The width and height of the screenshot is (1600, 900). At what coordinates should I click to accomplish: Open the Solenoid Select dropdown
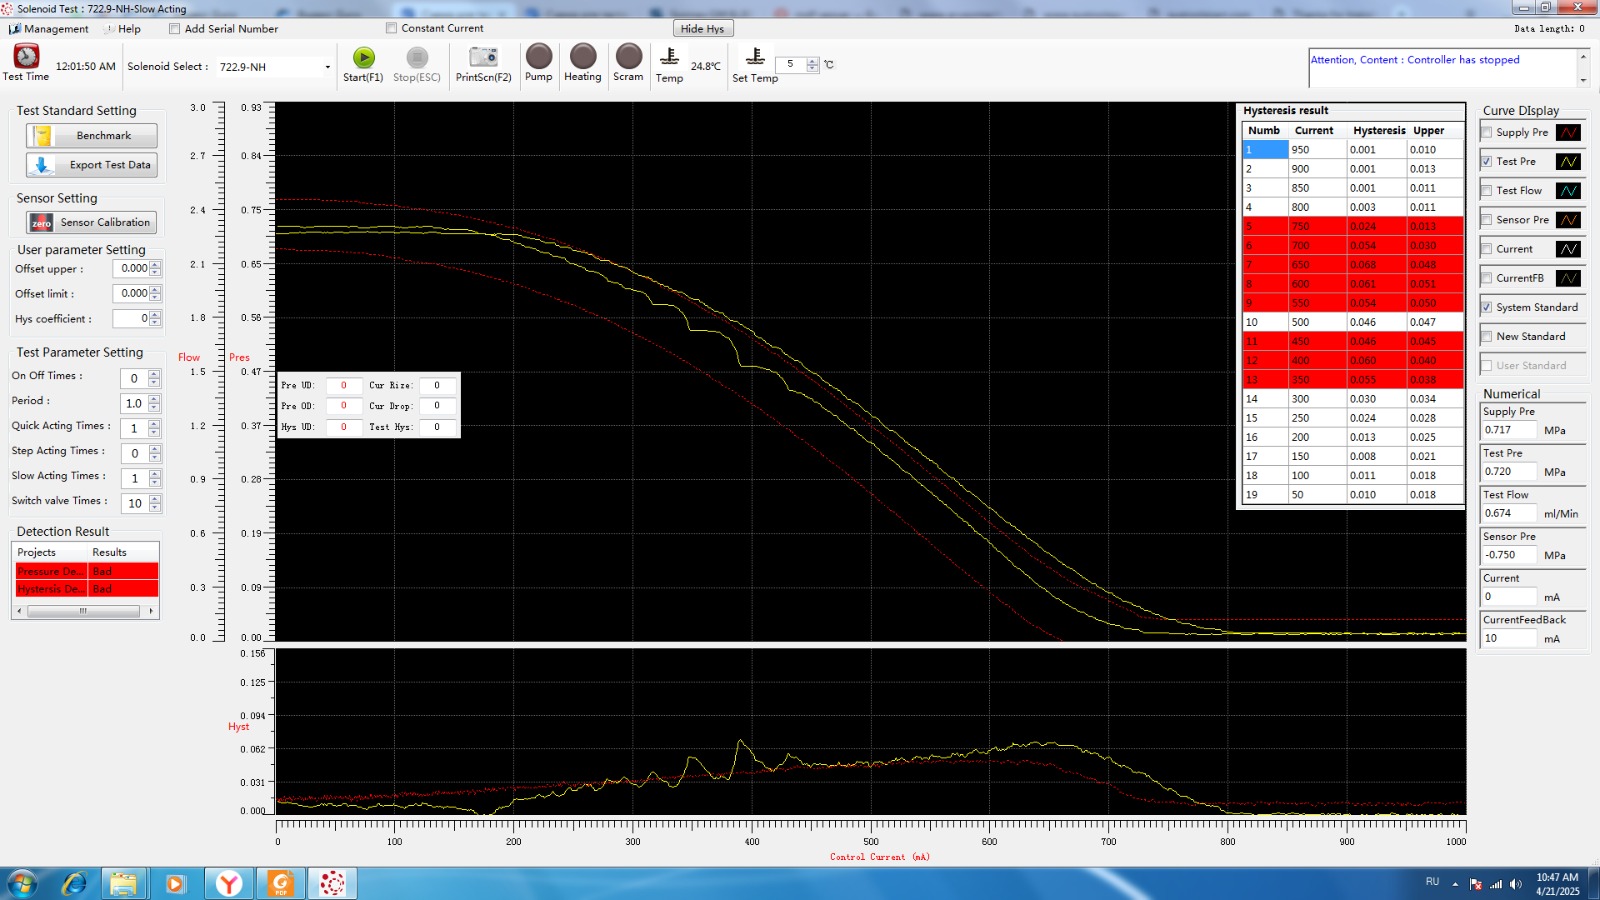(x=327, y=67)
